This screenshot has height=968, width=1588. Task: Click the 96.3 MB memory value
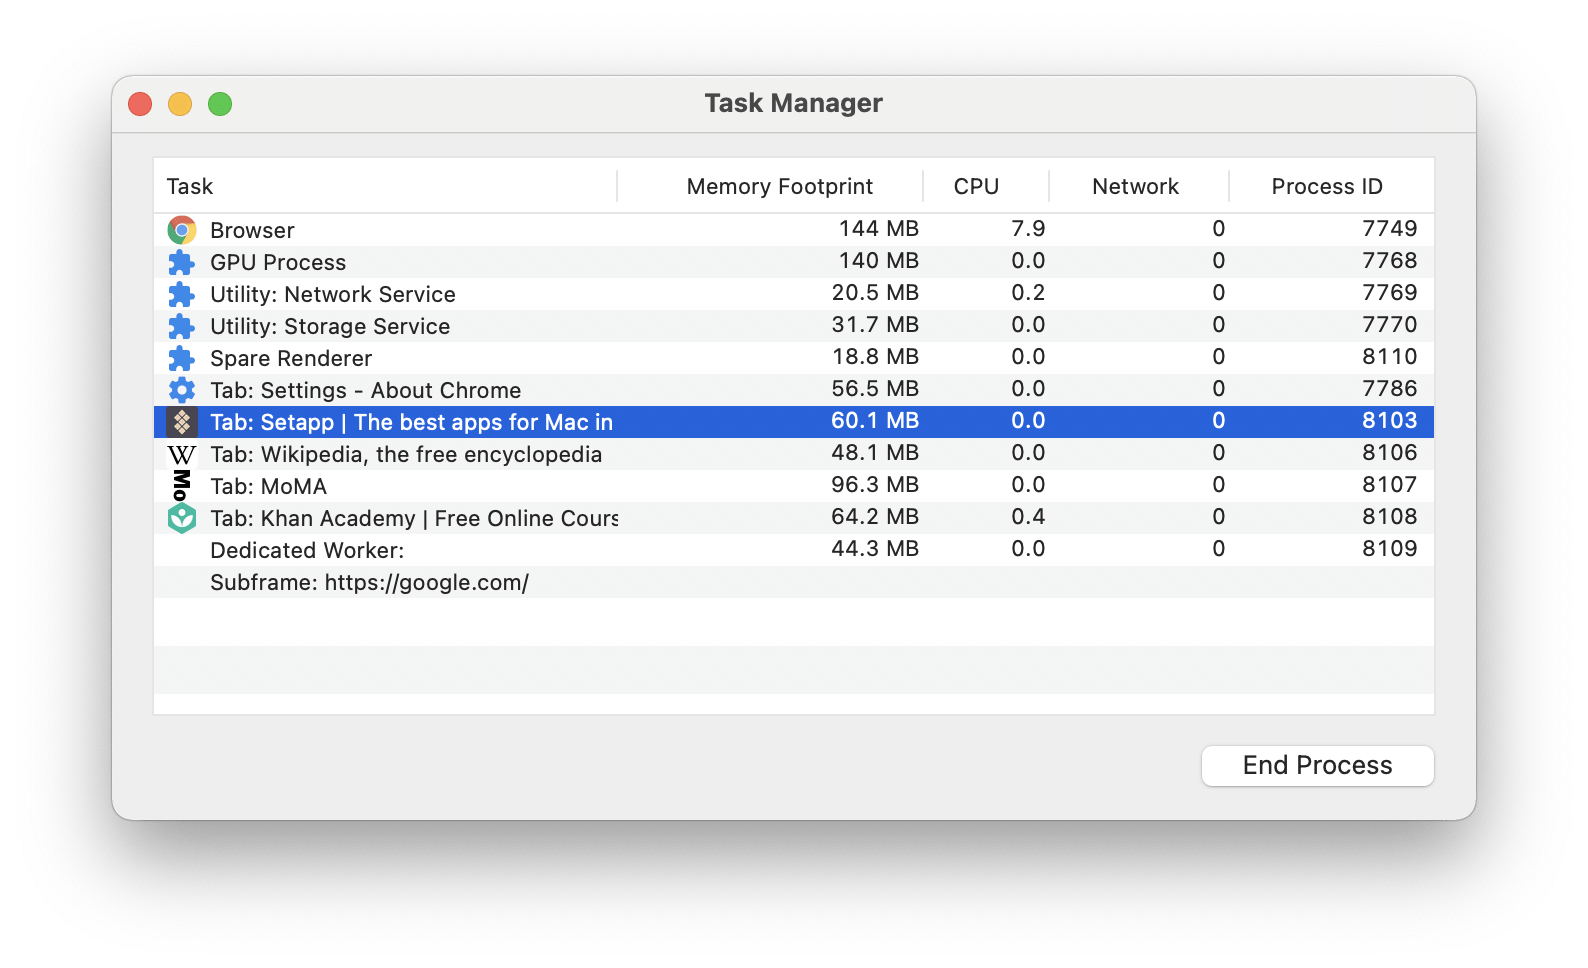click(875, 484)
